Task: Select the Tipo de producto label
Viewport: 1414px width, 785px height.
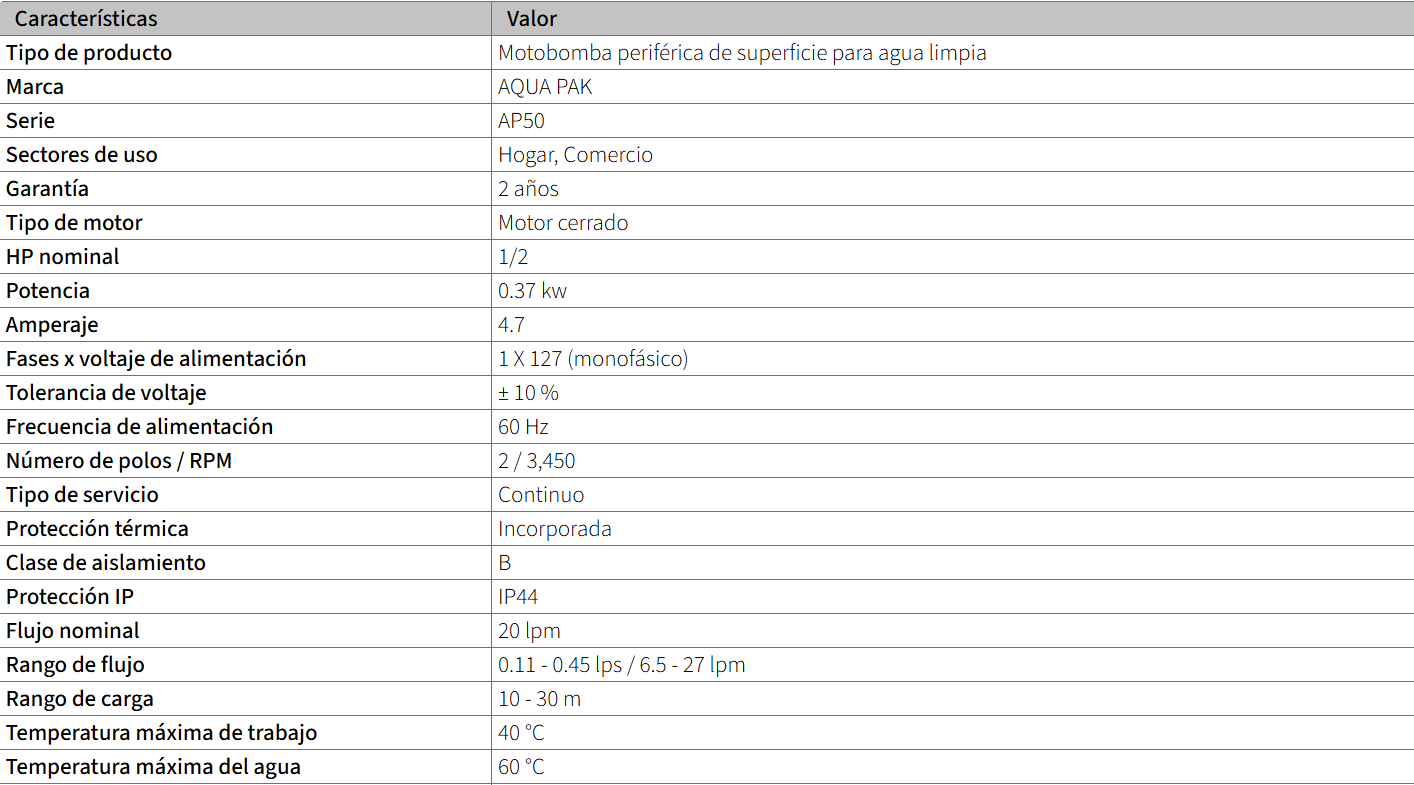Action: [x=89, y=53]
